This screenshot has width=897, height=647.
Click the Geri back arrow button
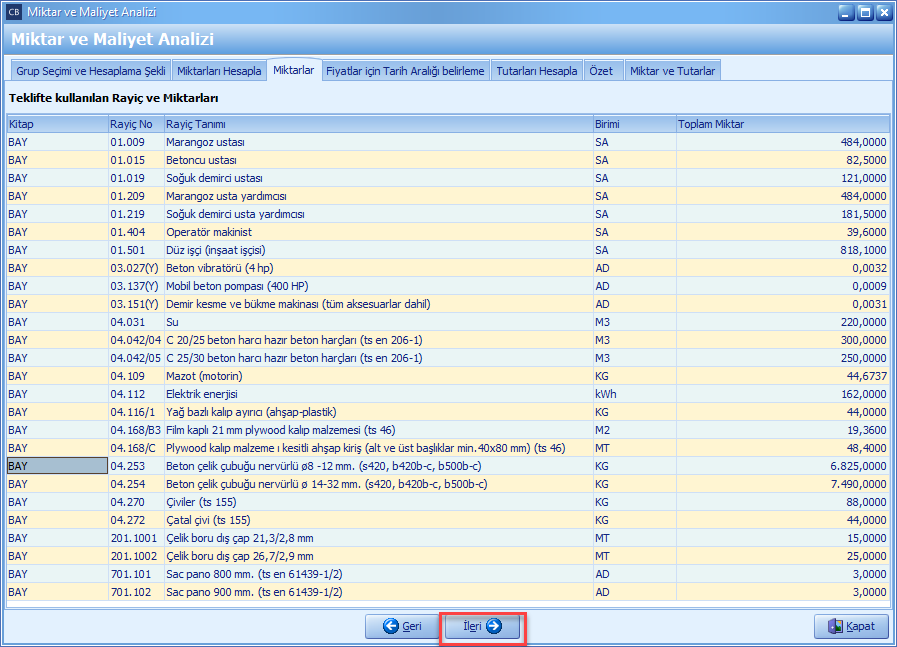[x=401, y=627]
